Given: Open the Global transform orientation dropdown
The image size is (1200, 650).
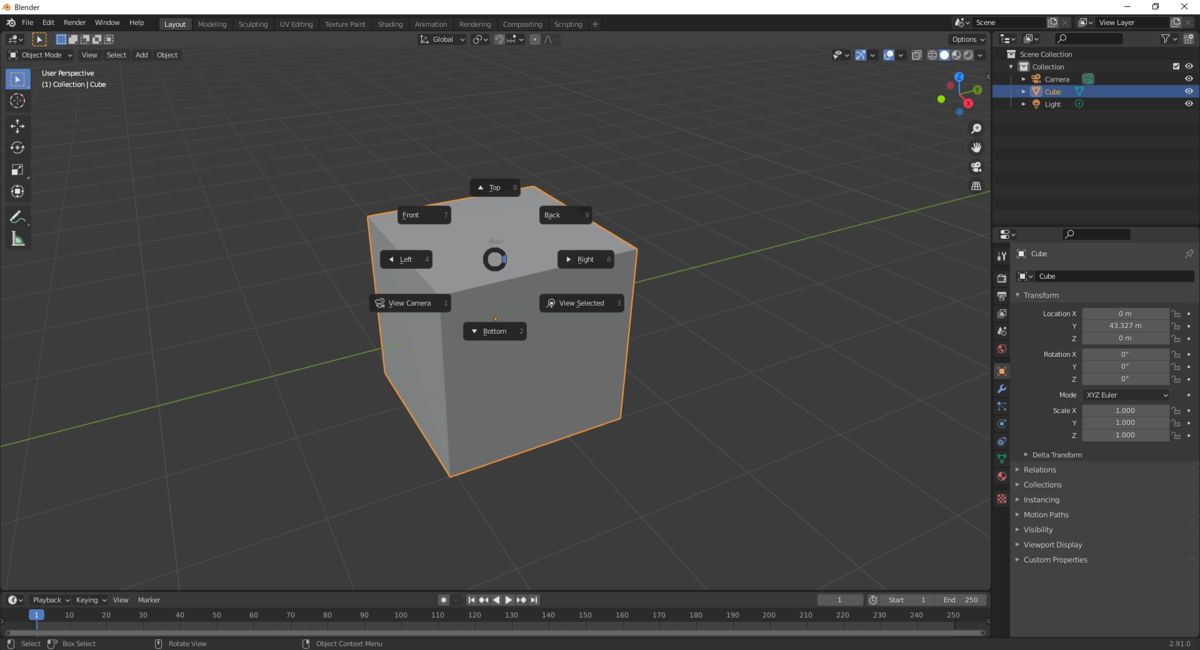Looking at the screenshot, I should tap(443, 39).
